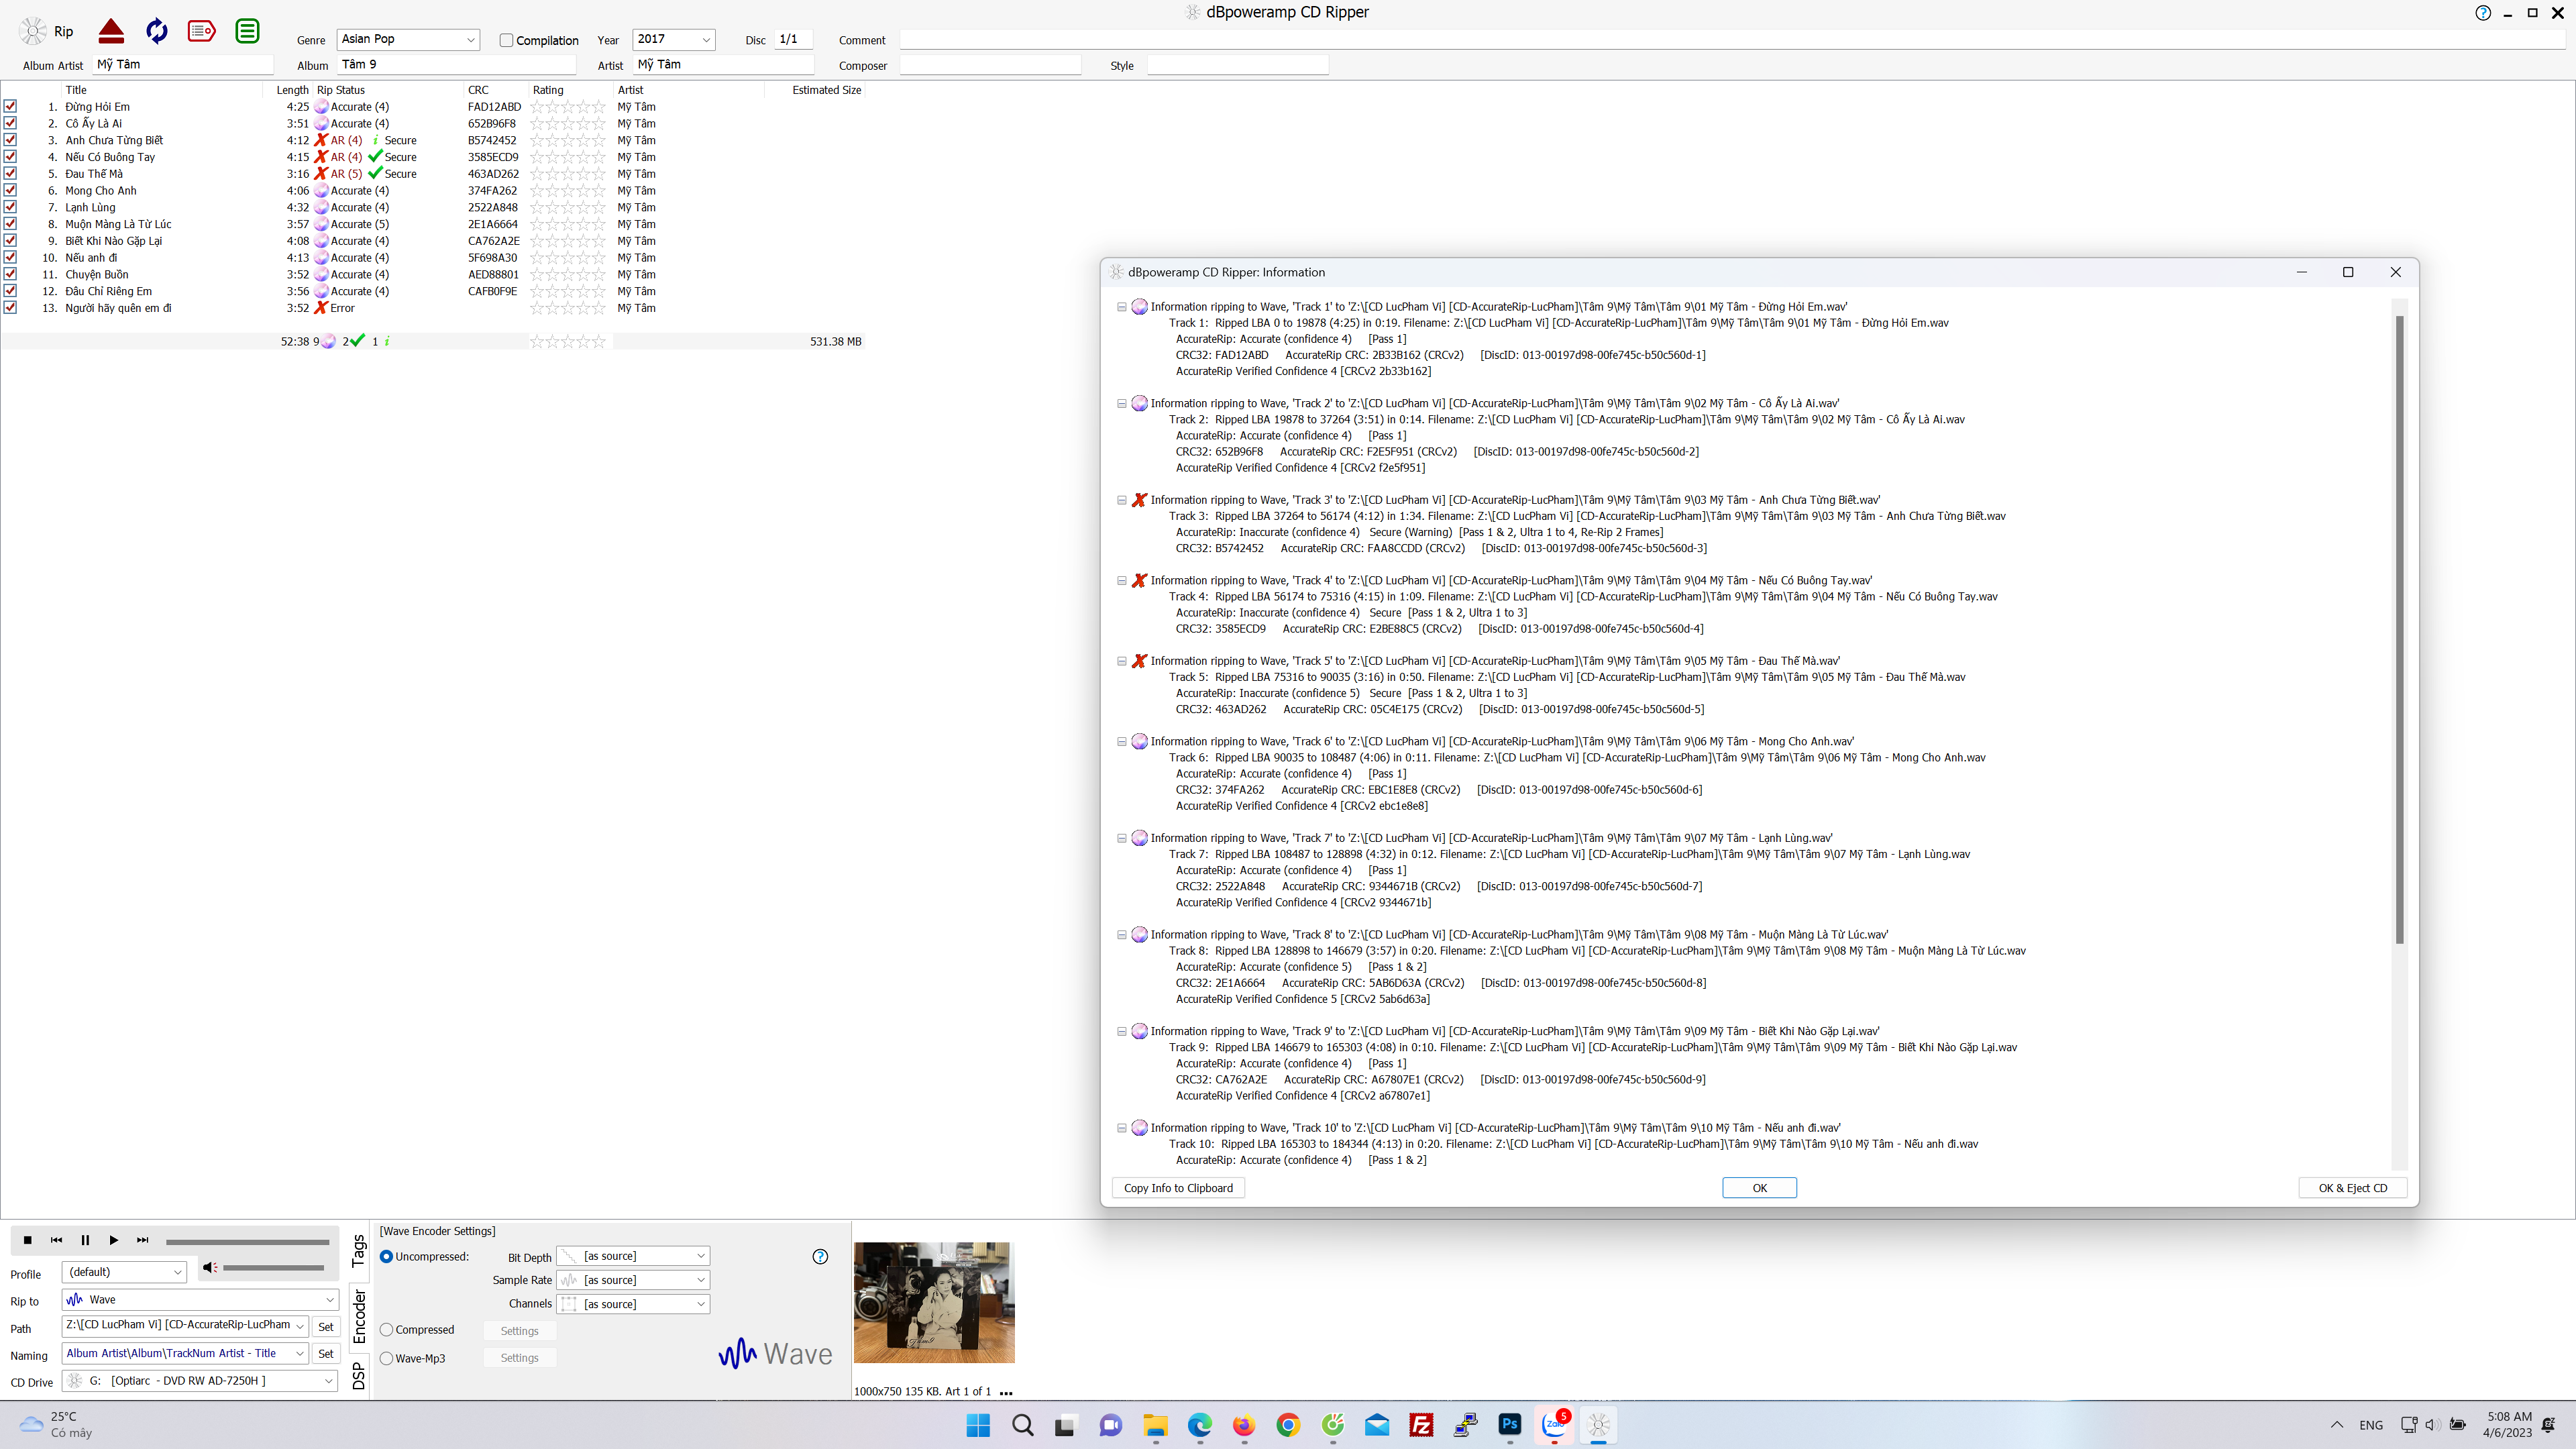
Task: Open album art options (three dots)
Action: [x=1006, y=1392]
